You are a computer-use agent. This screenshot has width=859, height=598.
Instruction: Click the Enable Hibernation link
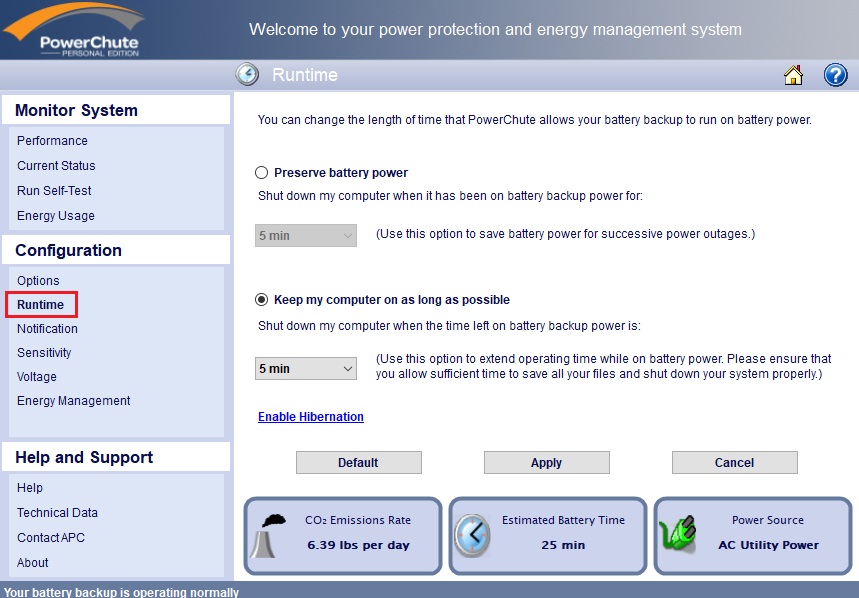(x=311, y=417)
